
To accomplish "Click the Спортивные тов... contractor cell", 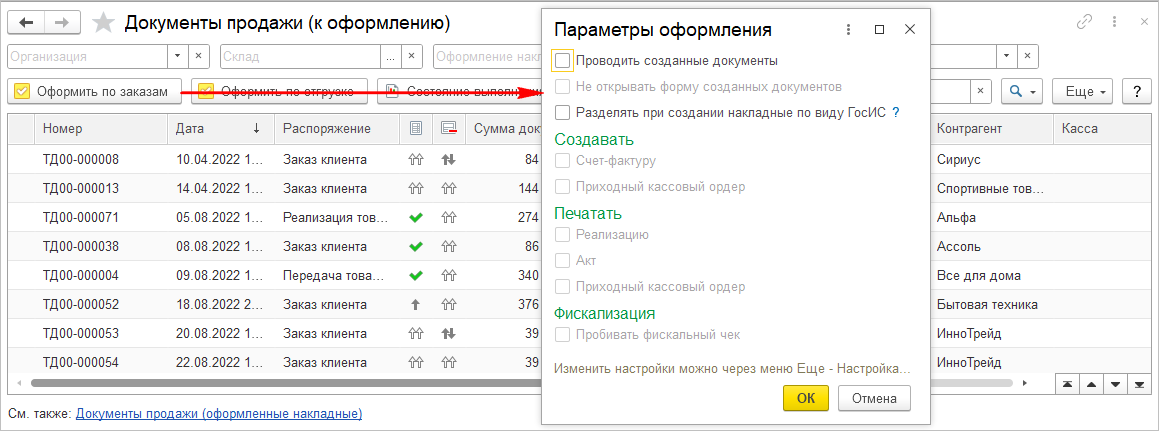I will coord(990,189).
